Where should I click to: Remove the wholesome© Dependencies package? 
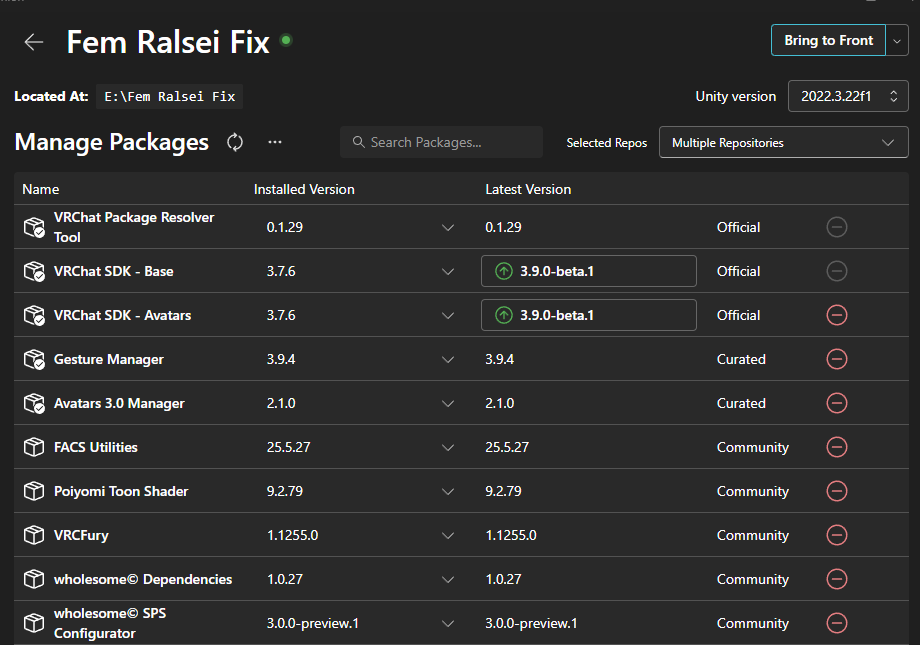point(837,579)
